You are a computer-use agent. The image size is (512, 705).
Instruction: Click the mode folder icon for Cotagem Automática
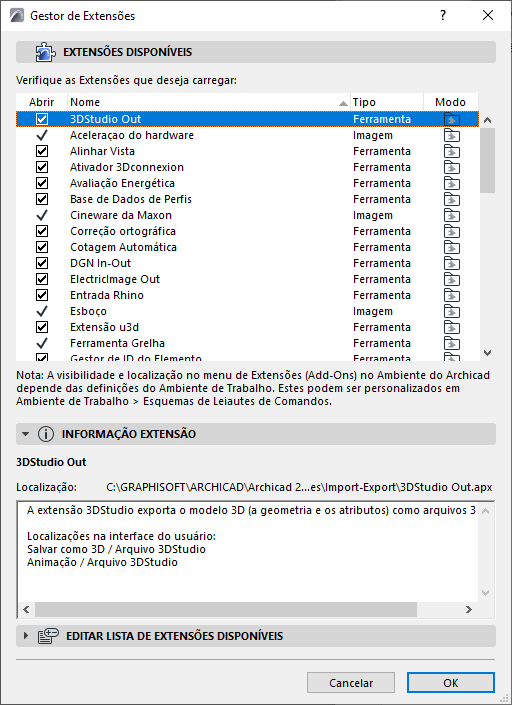click(x=452, y=247)
